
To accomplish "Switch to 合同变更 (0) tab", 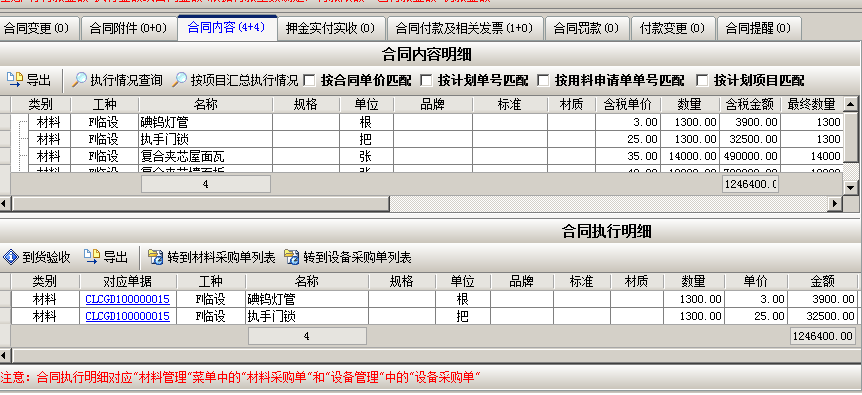I will tap(37, 28).
